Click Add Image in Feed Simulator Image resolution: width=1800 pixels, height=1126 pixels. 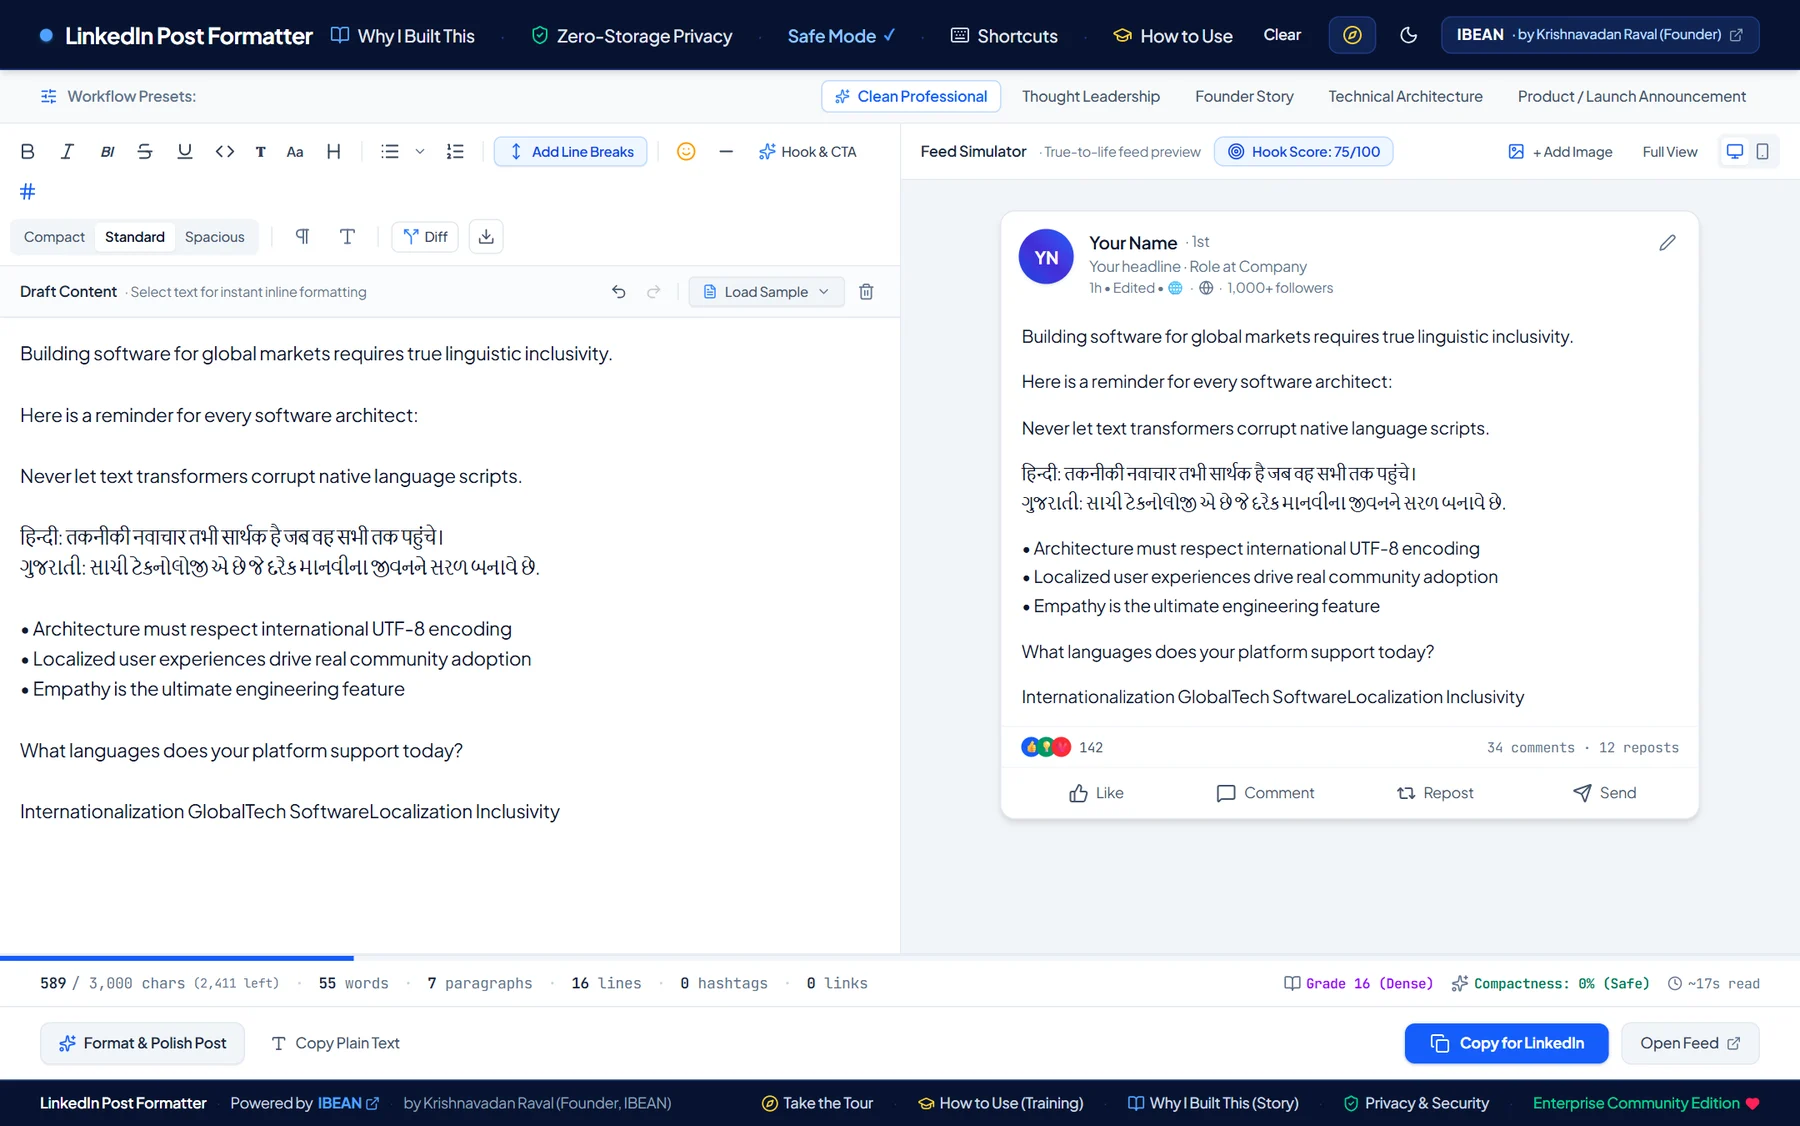tap(1560, 152)
